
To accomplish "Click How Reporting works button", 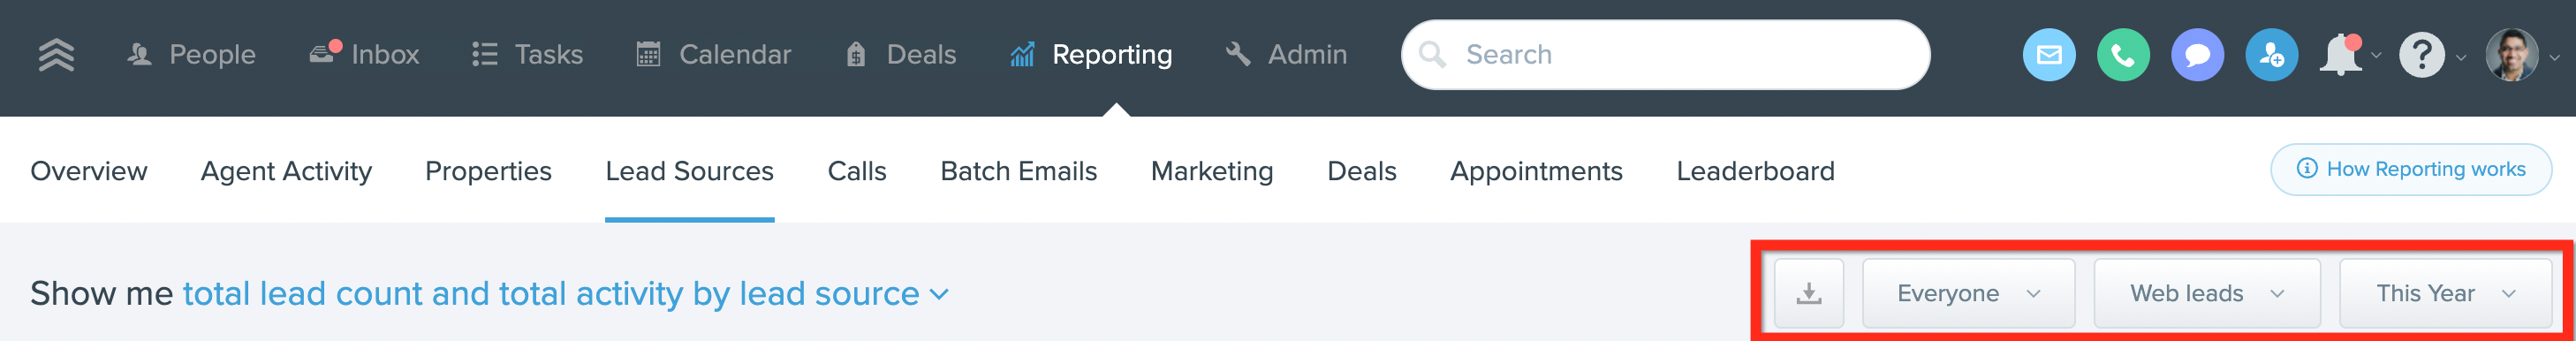I will coord(2410,169).
